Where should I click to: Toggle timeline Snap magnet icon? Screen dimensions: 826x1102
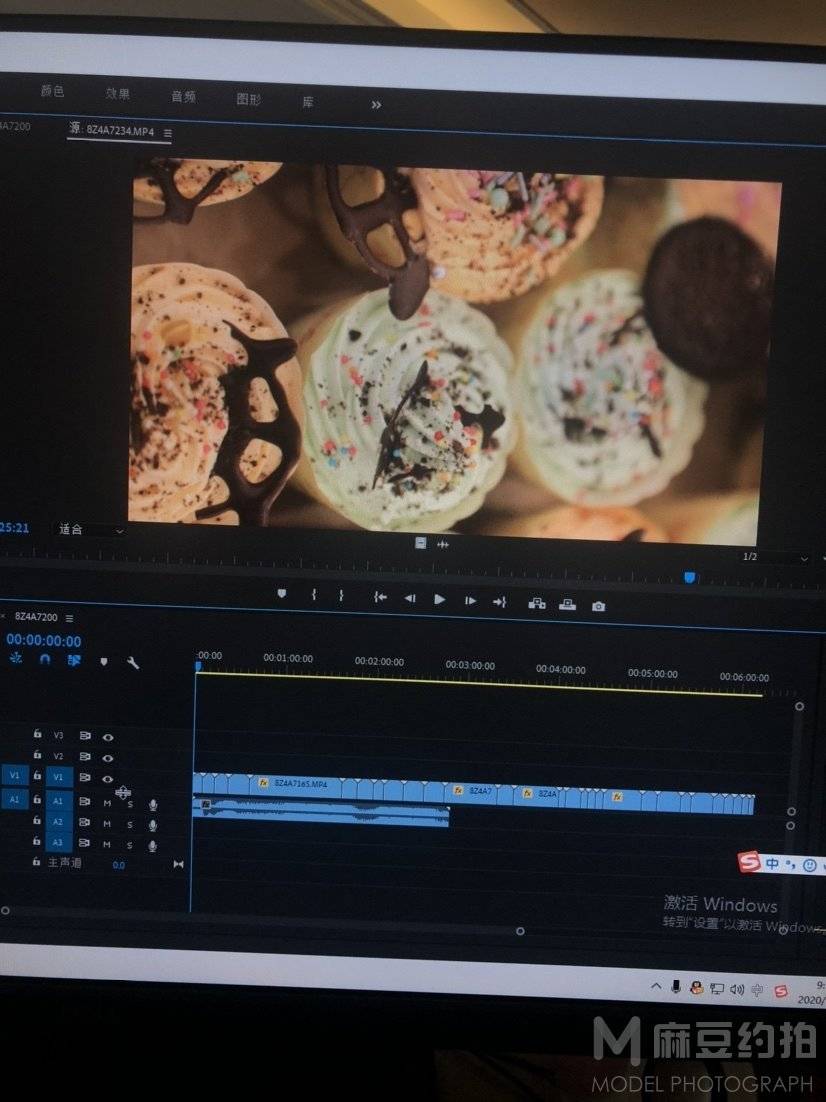[45, 659]
